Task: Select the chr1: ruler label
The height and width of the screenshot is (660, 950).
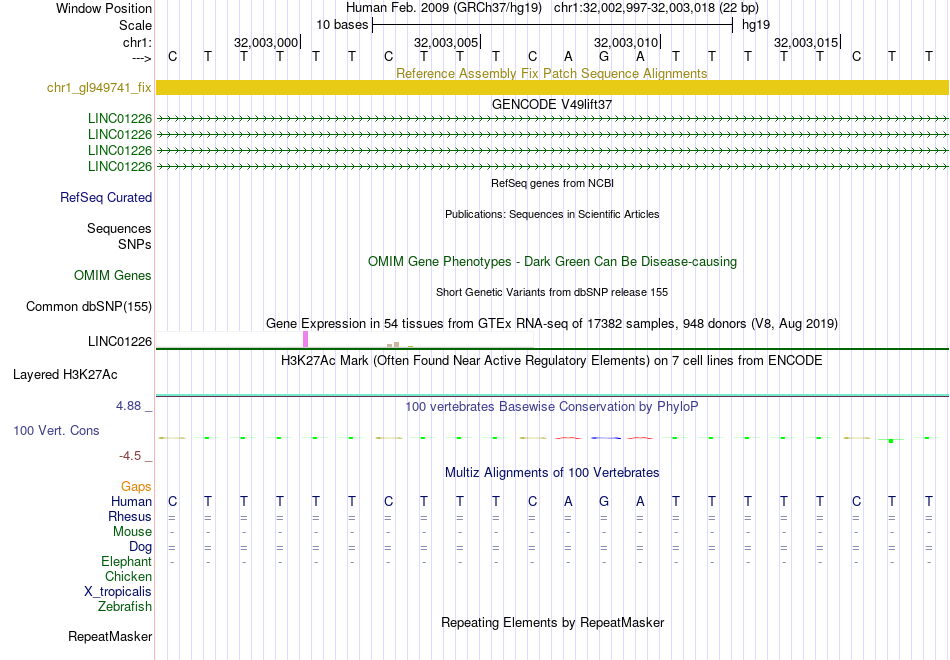Action: (x=137, y=42)
